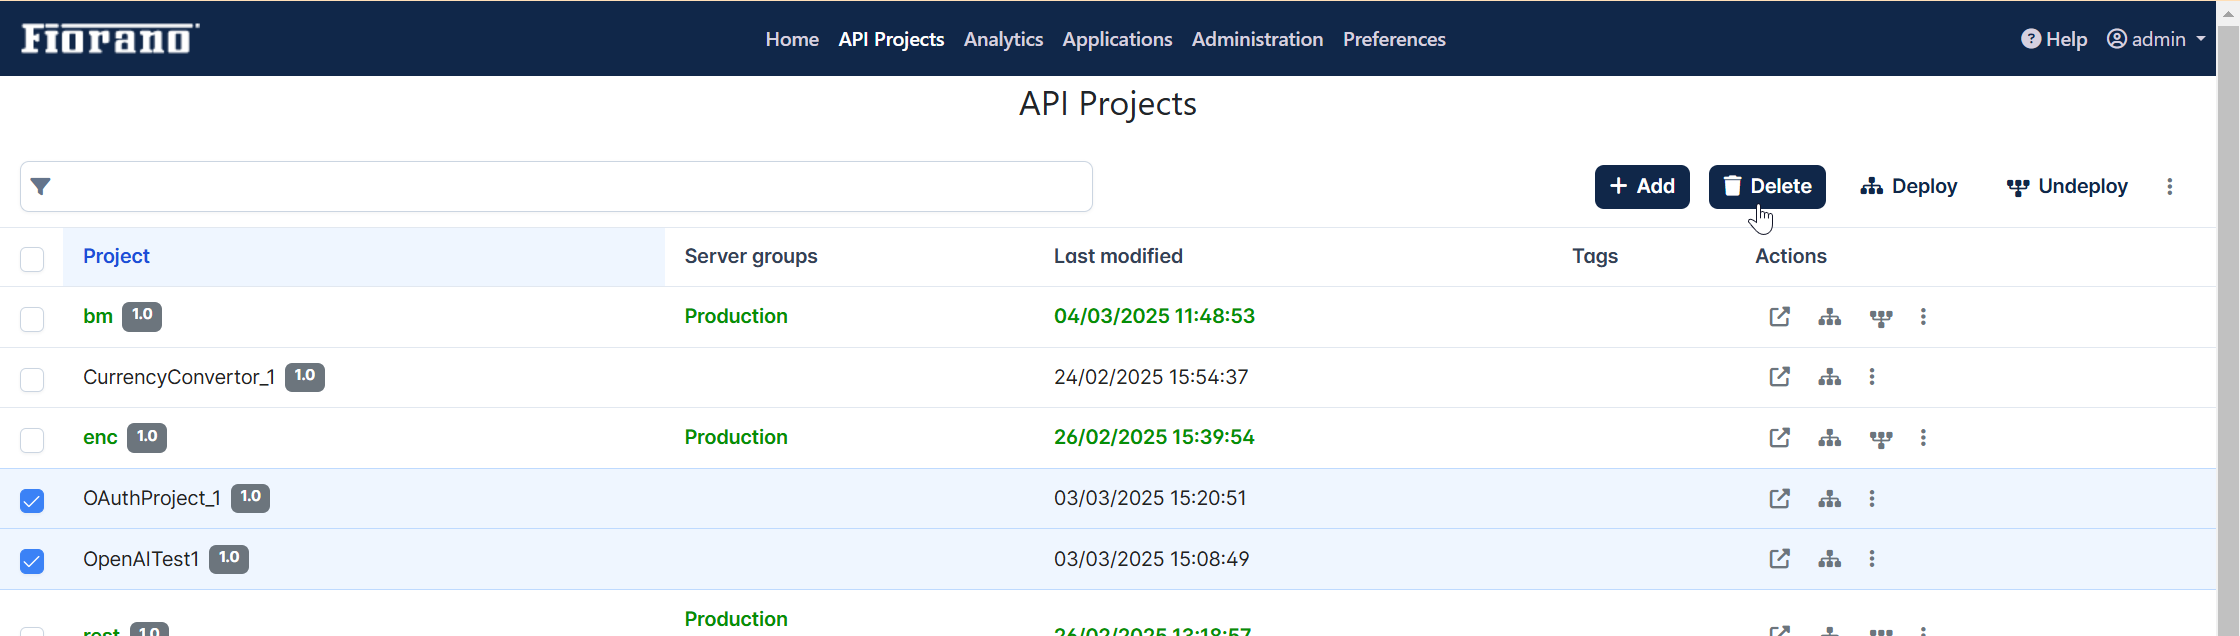This screenshot has height=636, width=2240.
Task: Open CurrencyConvertor_1 project external link icon
Action: [1779, 377]
